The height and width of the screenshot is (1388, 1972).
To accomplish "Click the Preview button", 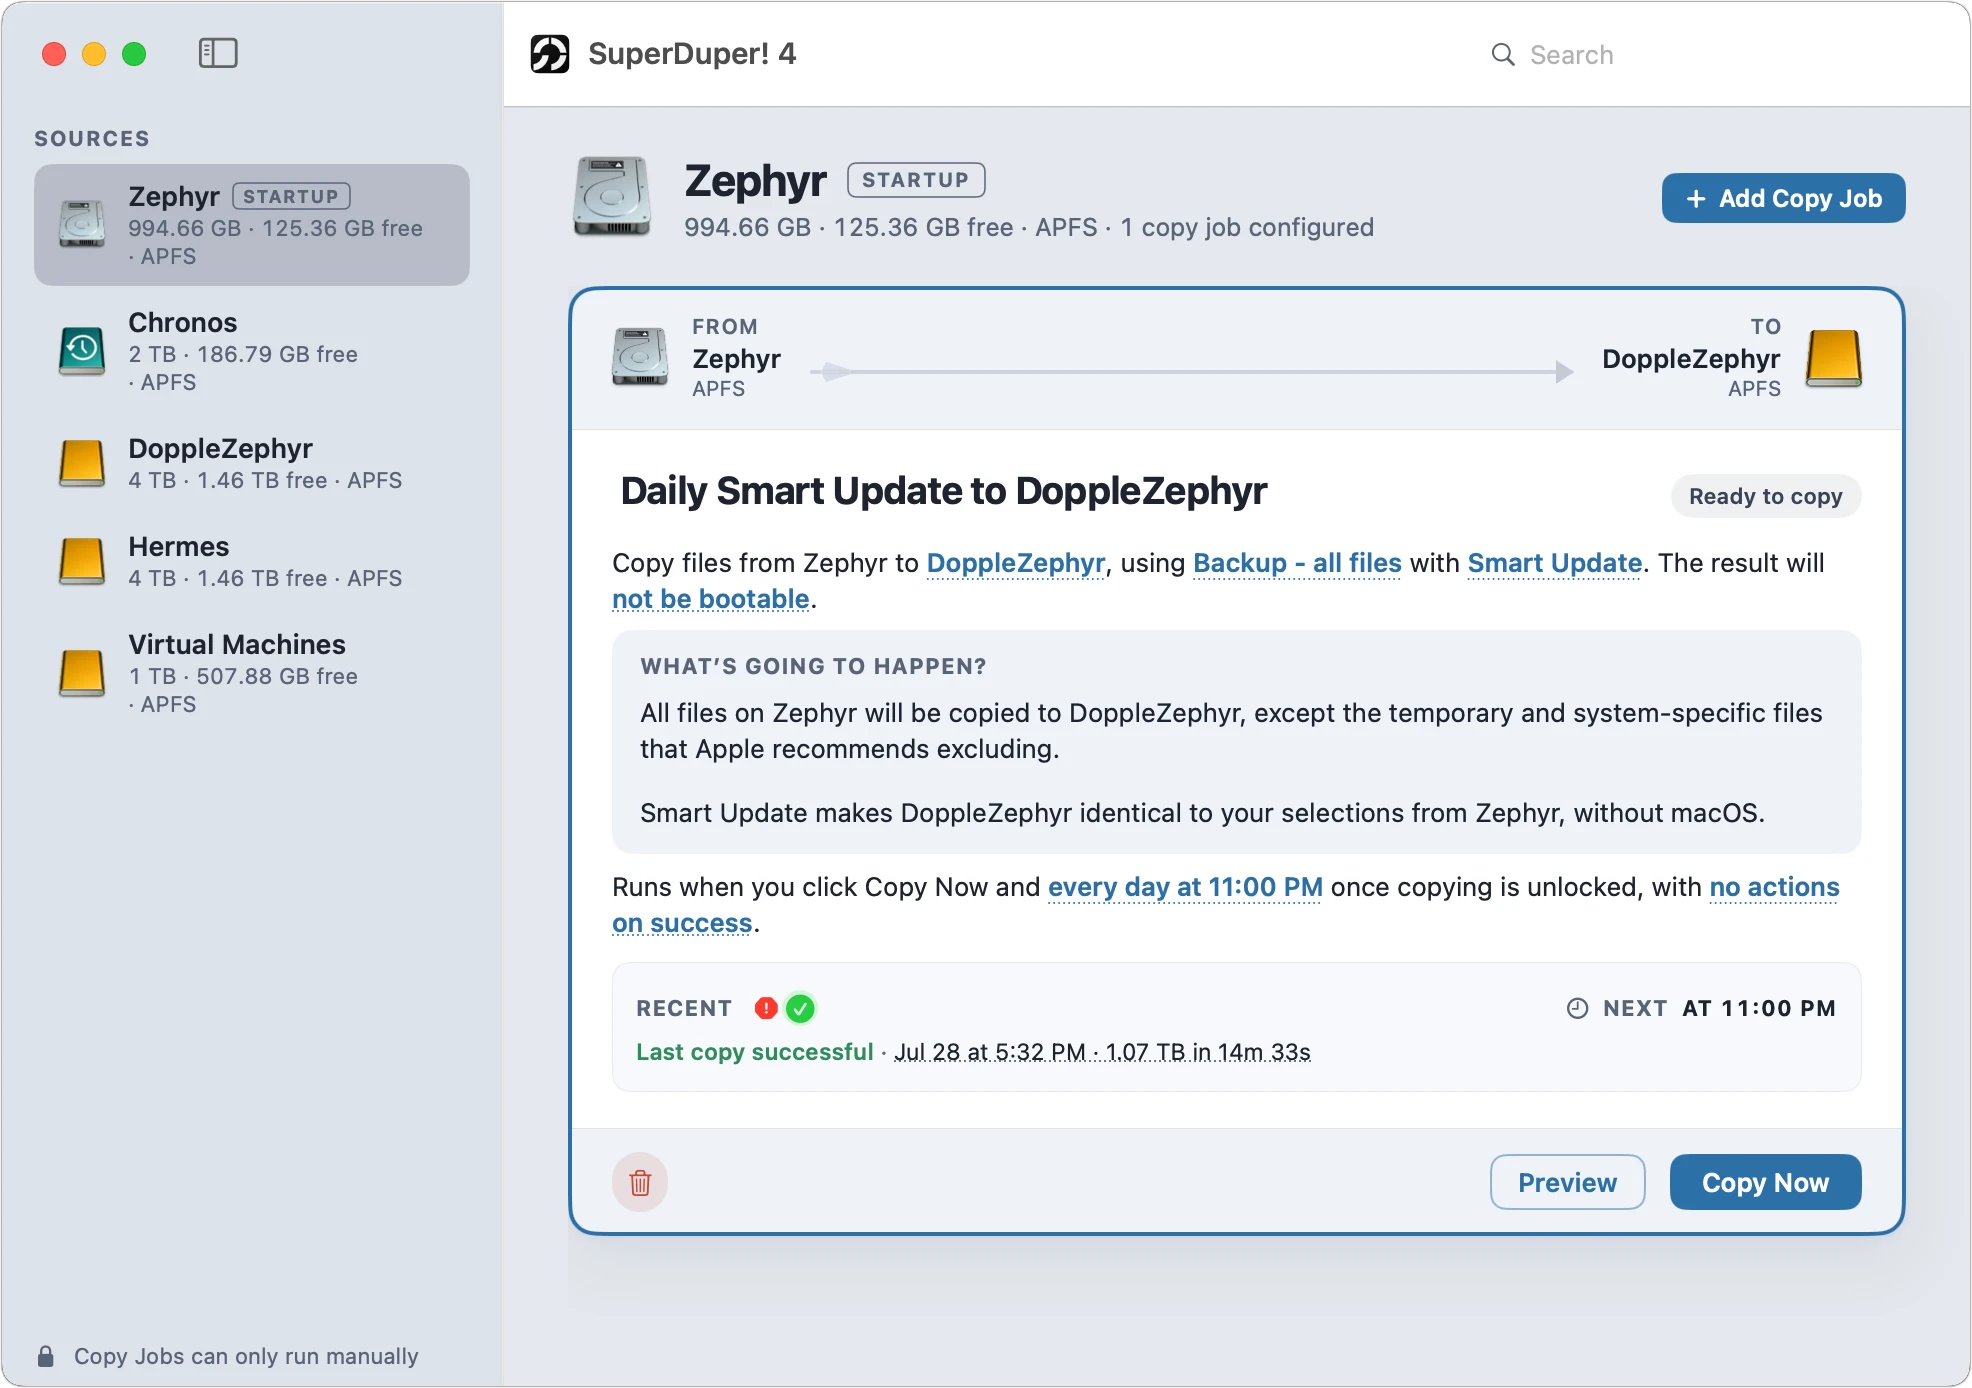I will pos(1567,1182).
